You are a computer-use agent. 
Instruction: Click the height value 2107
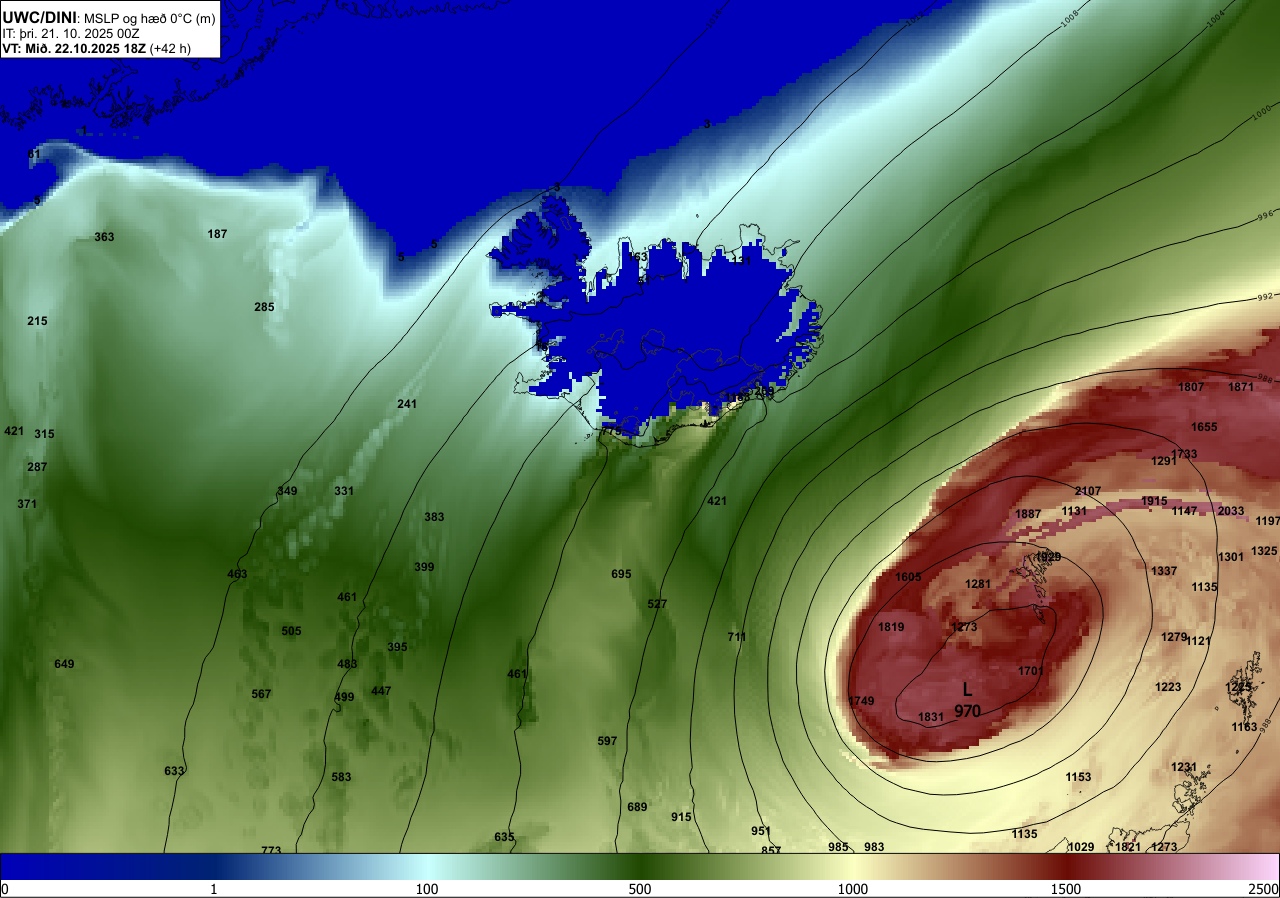1088,491
